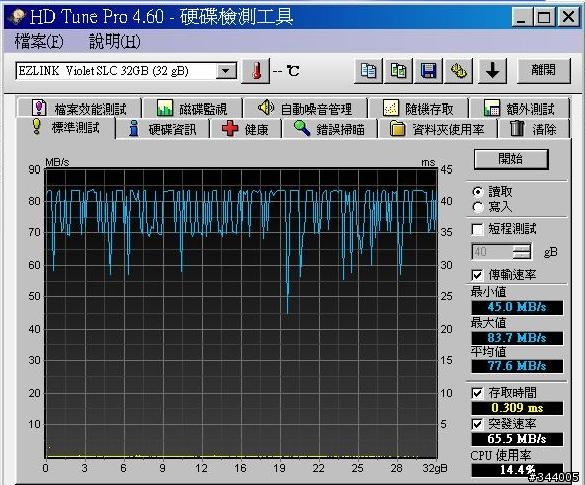585x485 pixels.
Task: Expand the EZLINK drive selection dropdown
Action: pos(226,71)
